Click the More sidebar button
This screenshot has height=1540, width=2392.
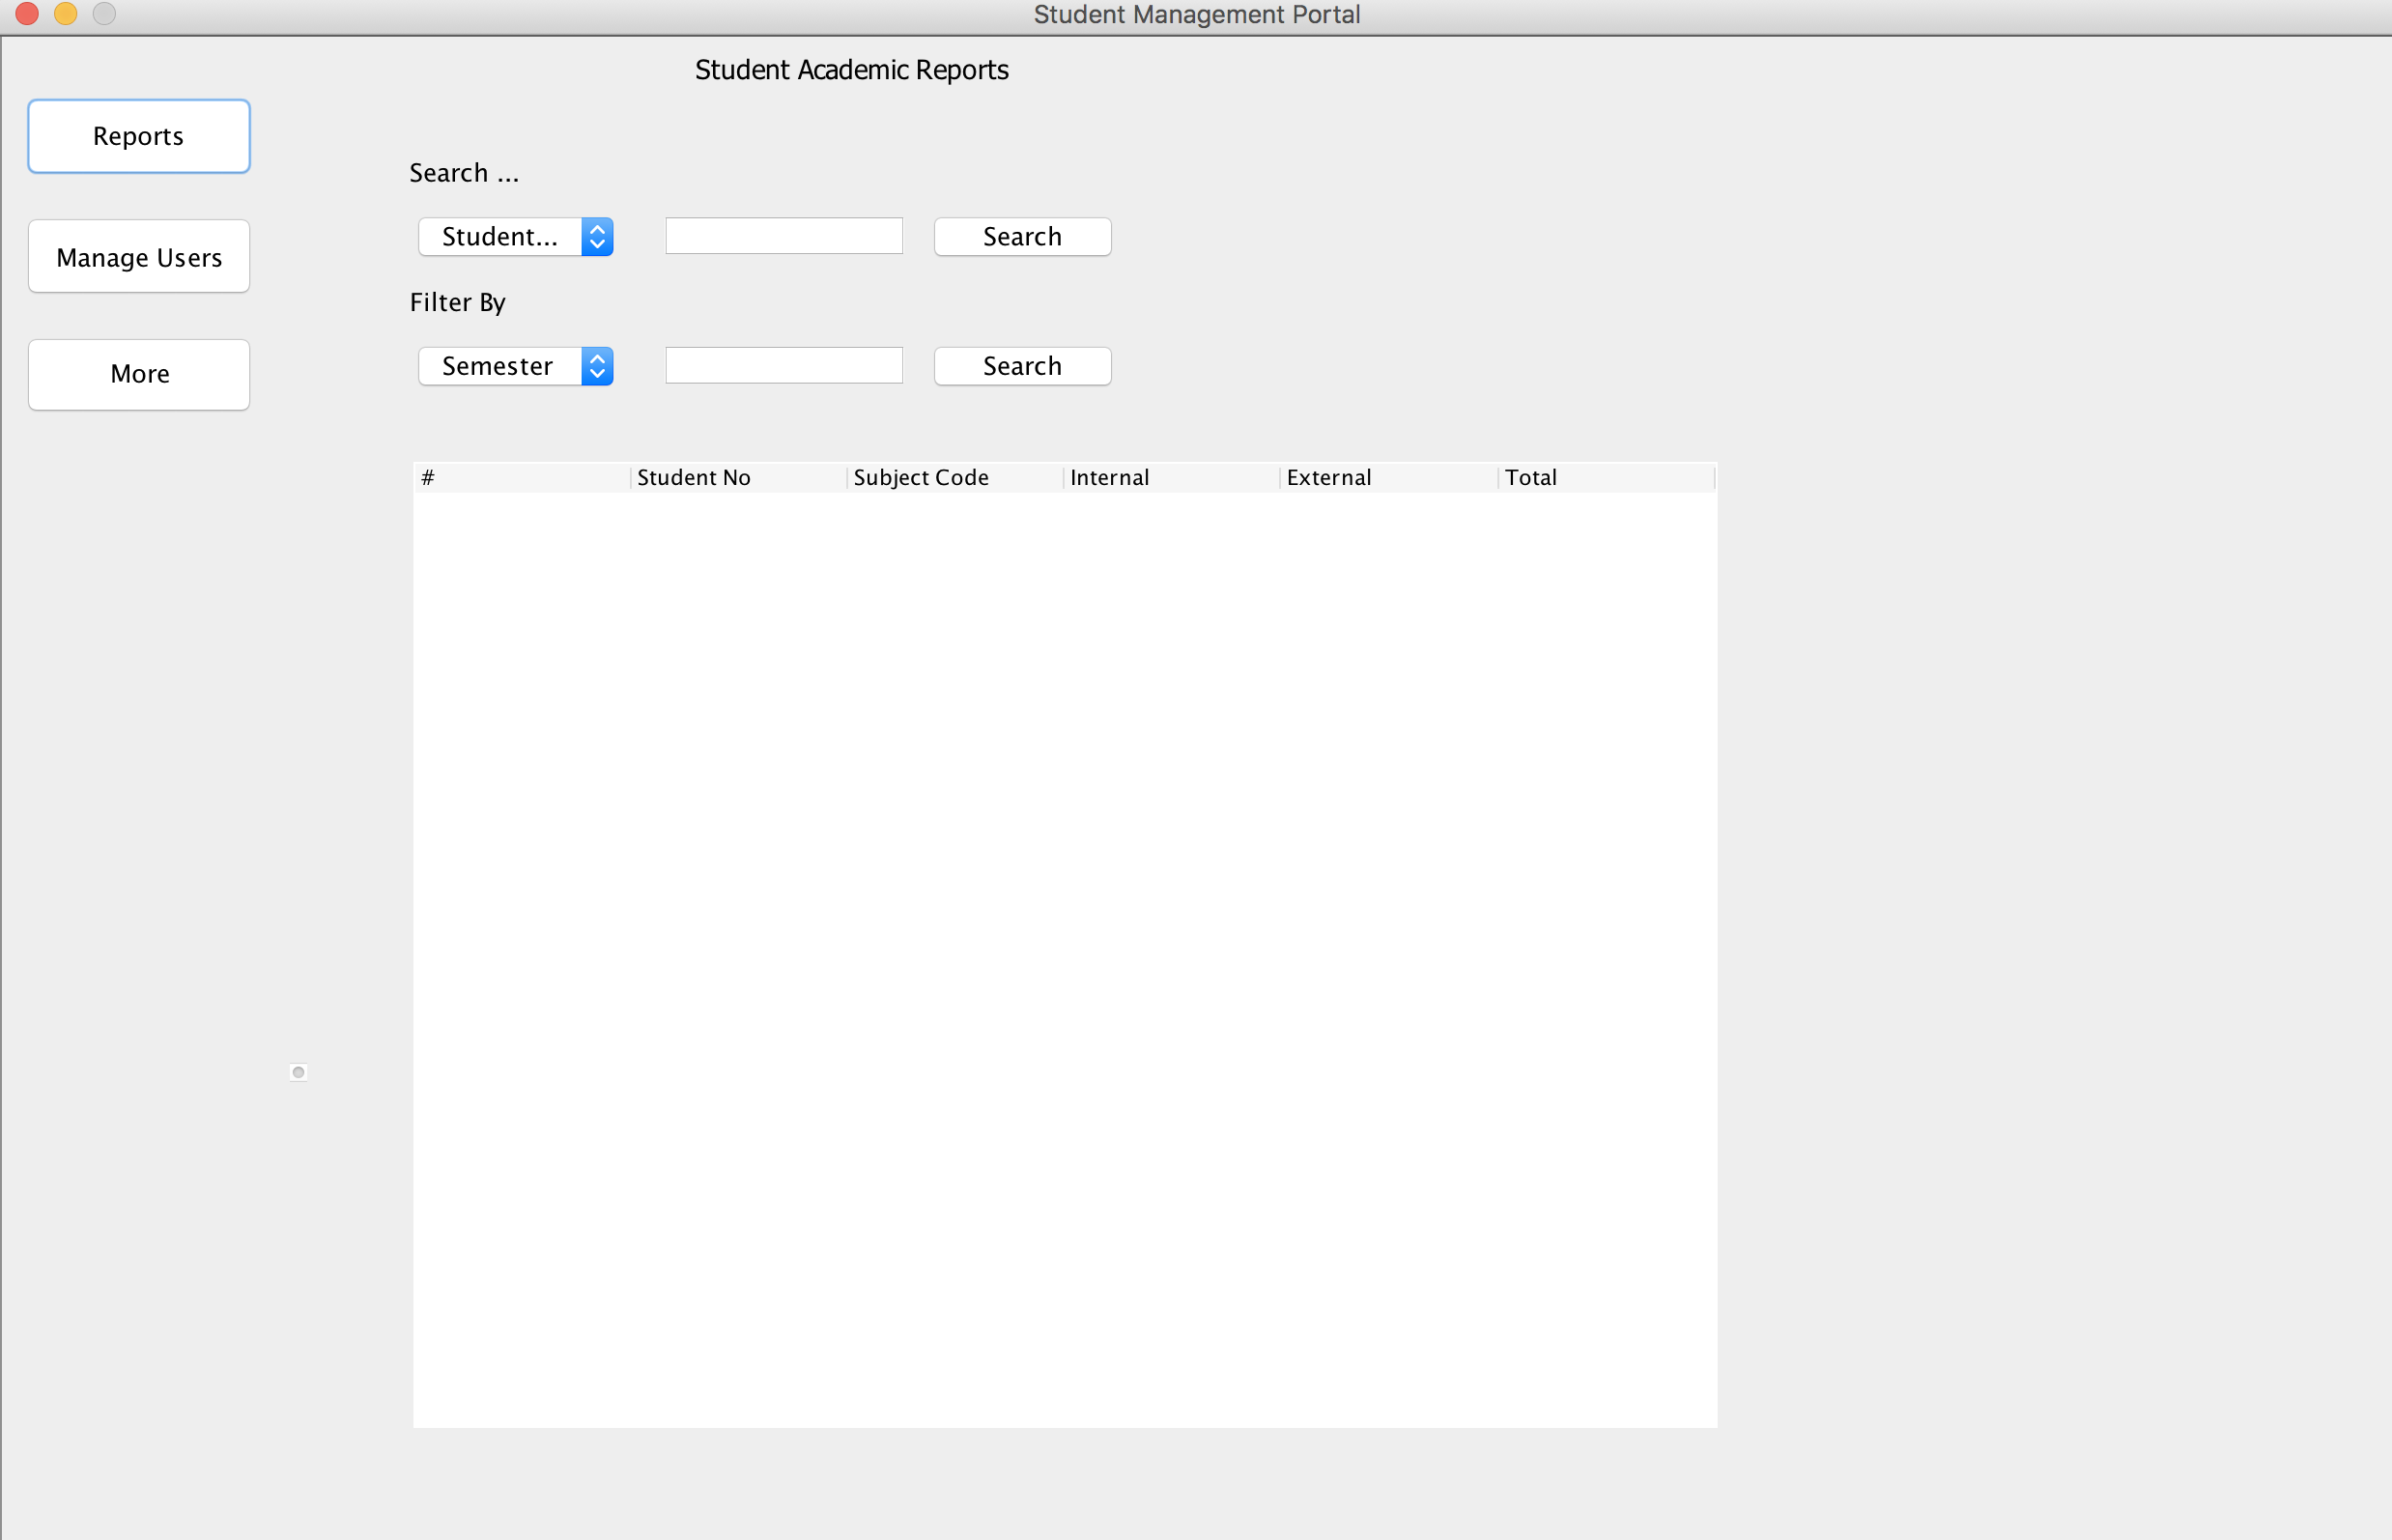click(x=139, y=374)
